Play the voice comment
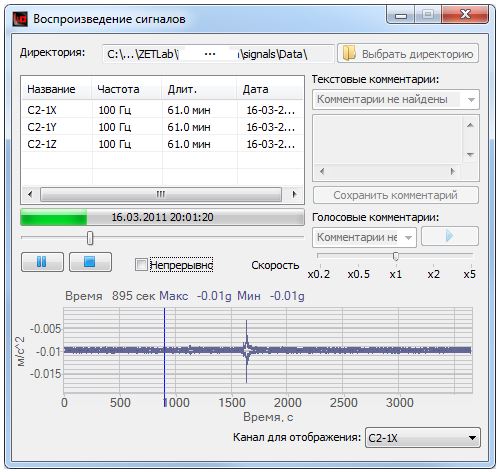 point(450,236)
